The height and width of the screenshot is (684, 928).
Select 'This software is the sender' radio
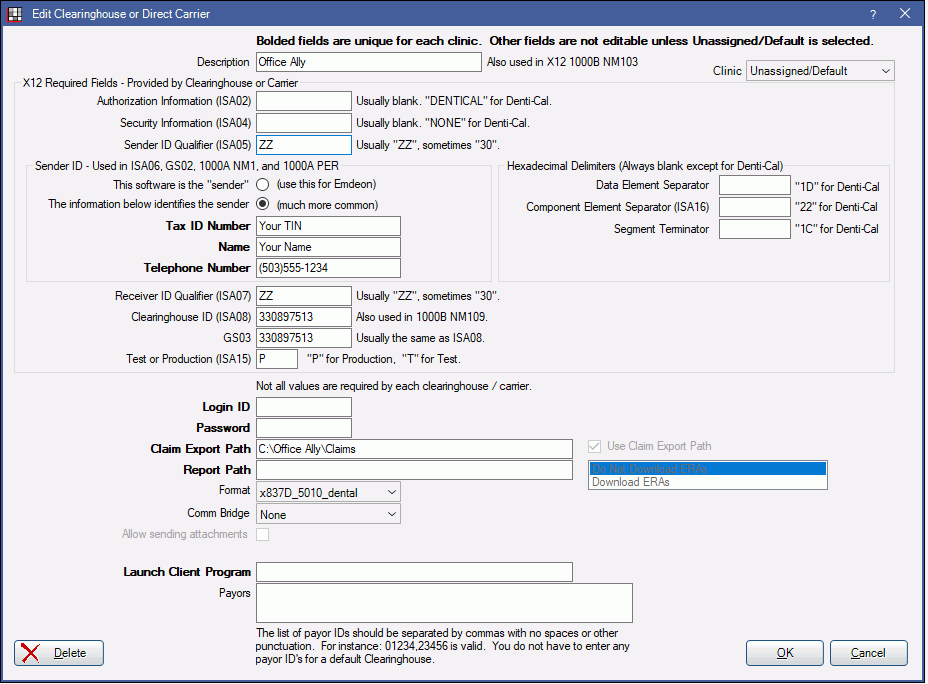pyautogui.click(x=263, y=185)
